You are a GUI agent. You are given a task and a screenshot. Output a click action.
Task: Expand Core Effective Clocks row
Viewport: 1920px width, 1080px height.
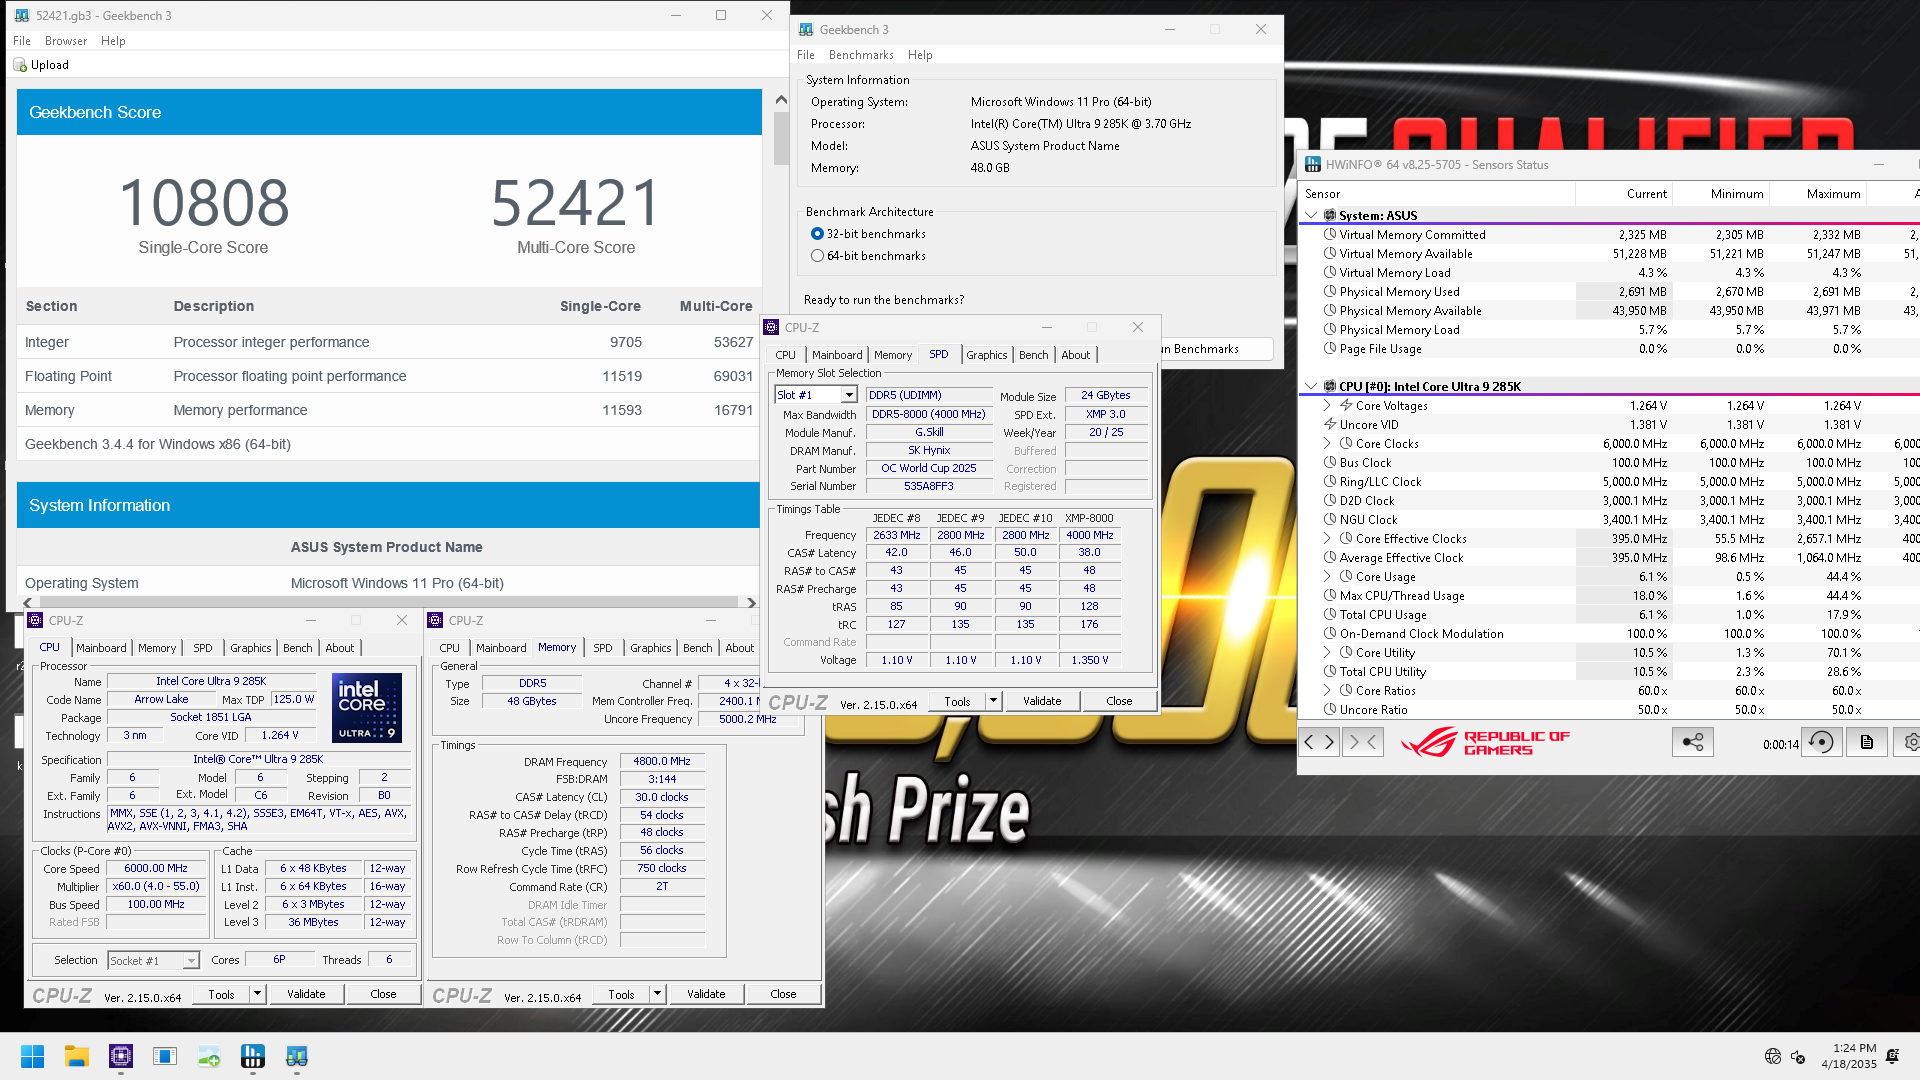click(x=1327, y=539)
